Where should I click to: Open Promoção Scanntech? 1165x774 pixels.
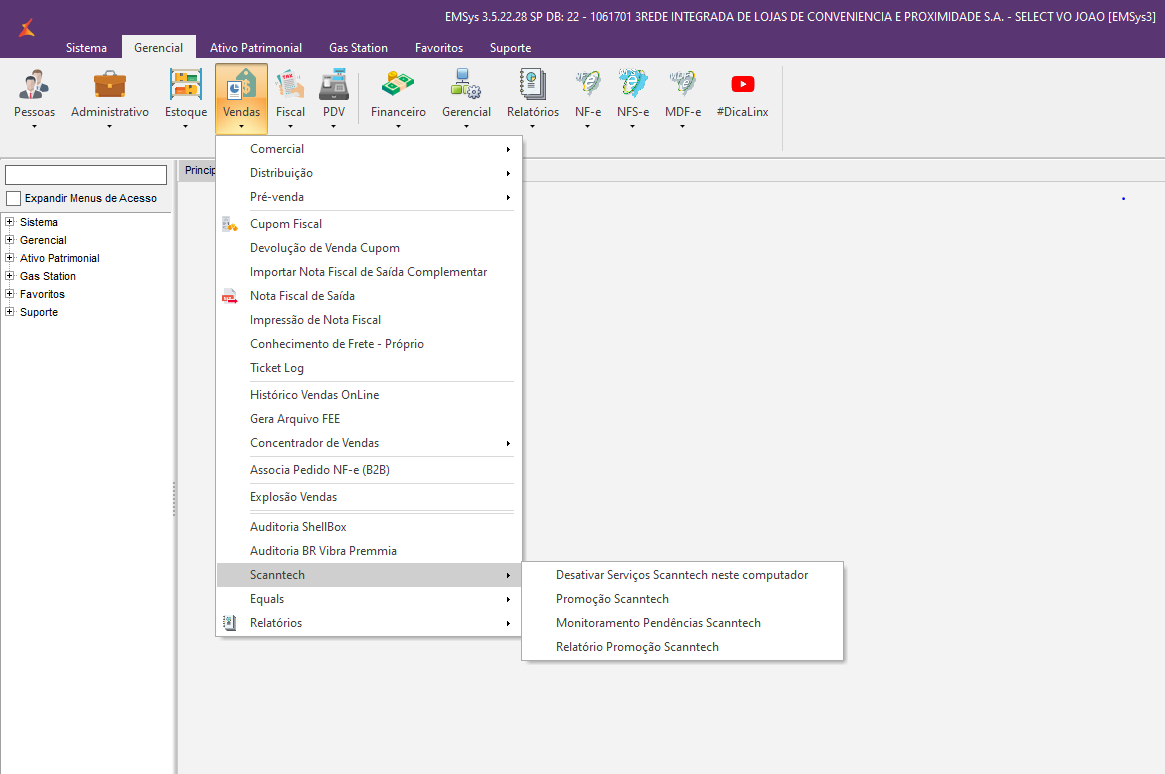click(x=682, y=599)
